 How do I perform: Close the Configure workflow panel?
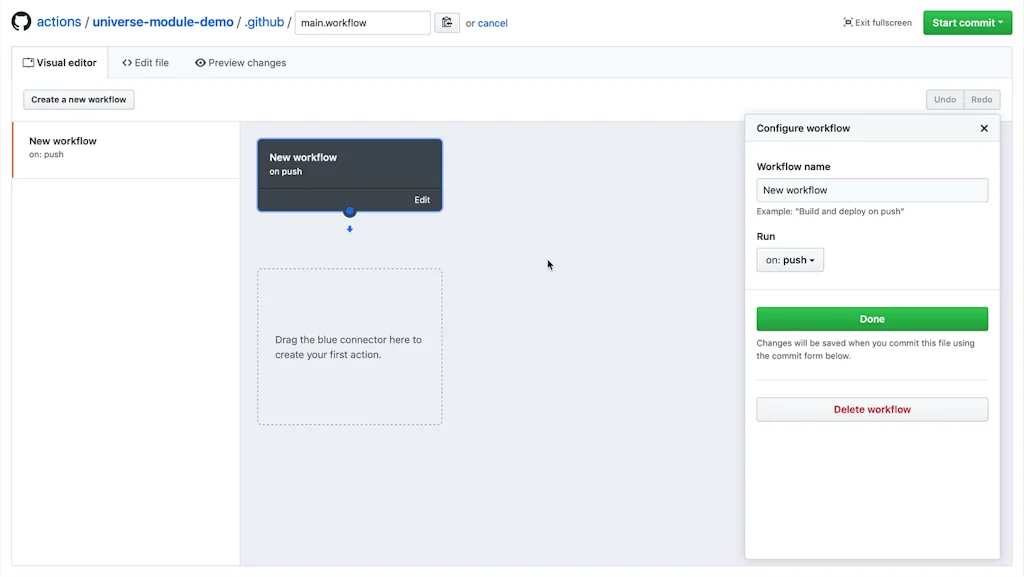983,128
